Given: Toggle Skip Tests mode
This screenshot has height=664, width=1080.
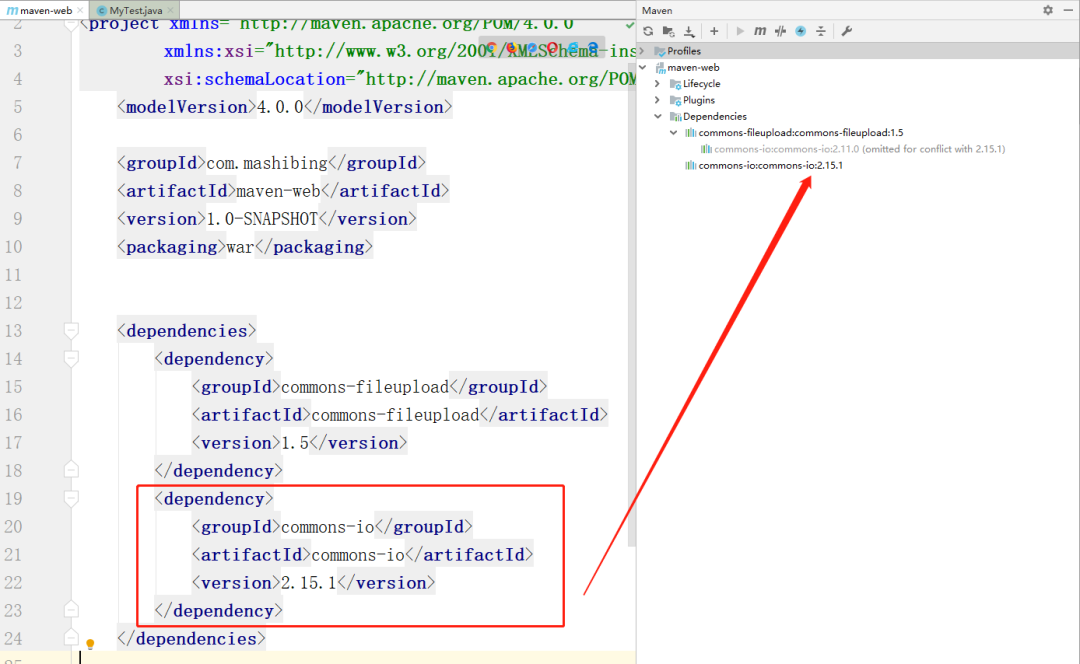Looking at the screenshot, I should [x=780, y=31].
